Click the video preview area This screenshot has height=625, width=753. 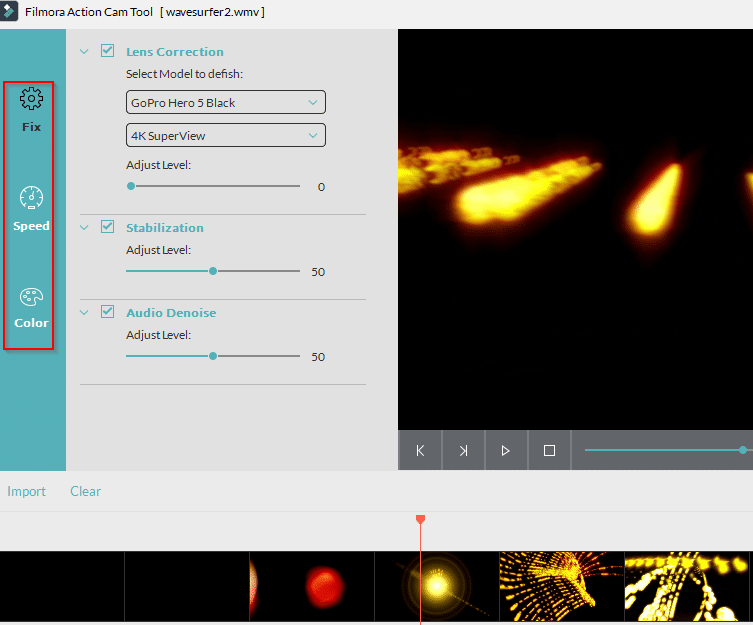tap(575, 229)
